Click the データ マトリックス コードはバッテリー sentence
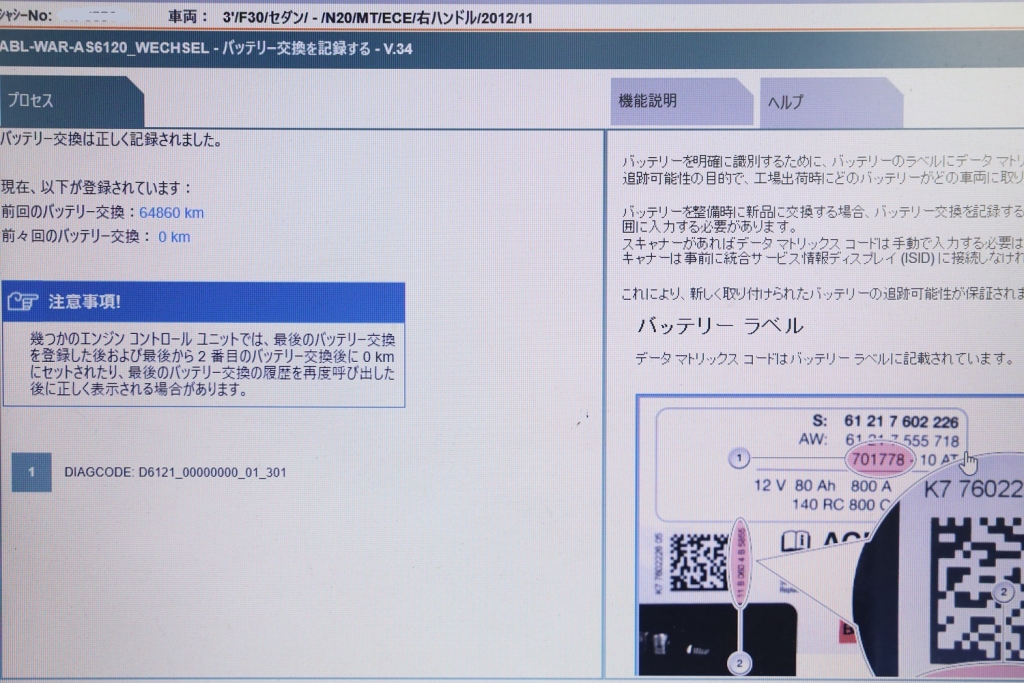The height and width of the screenshot is (683, 1024). (825, 358)
